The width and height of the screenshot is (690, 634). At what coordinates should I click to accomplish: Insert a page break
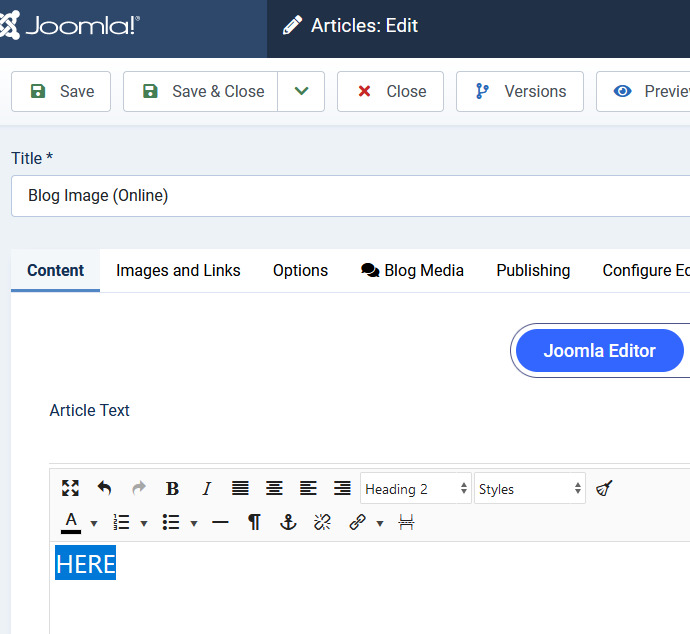(406, 522)
